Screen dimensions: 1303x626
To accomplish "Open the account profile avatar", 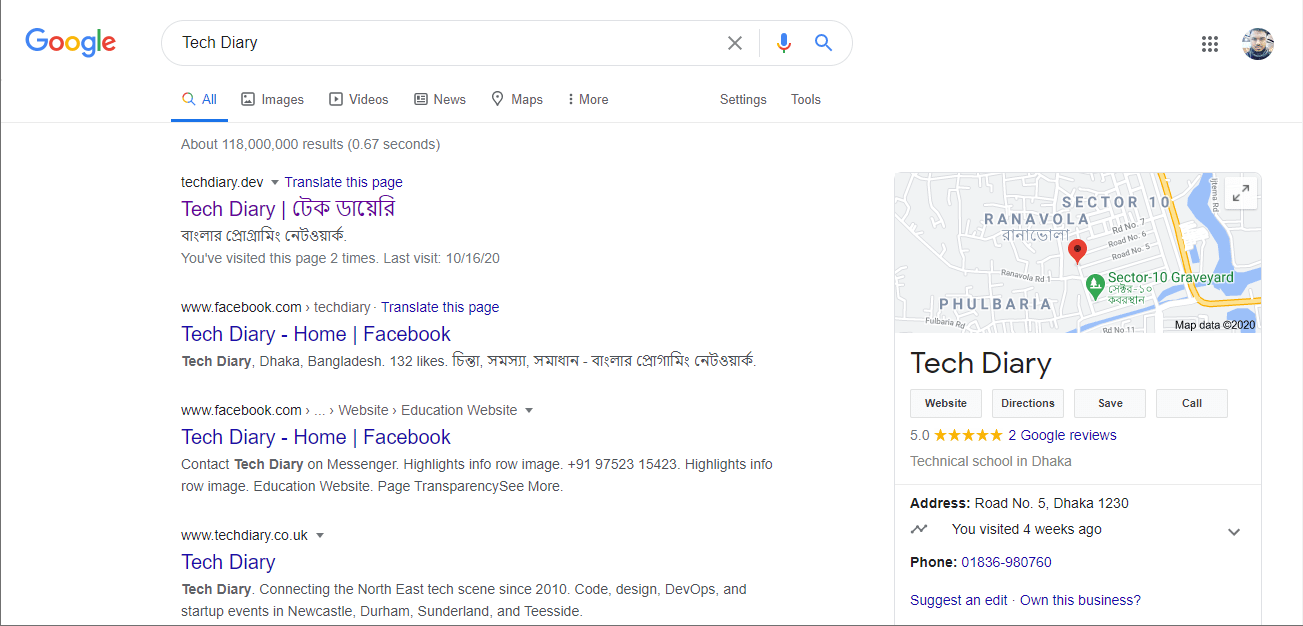I will [x=1258, y=43].
